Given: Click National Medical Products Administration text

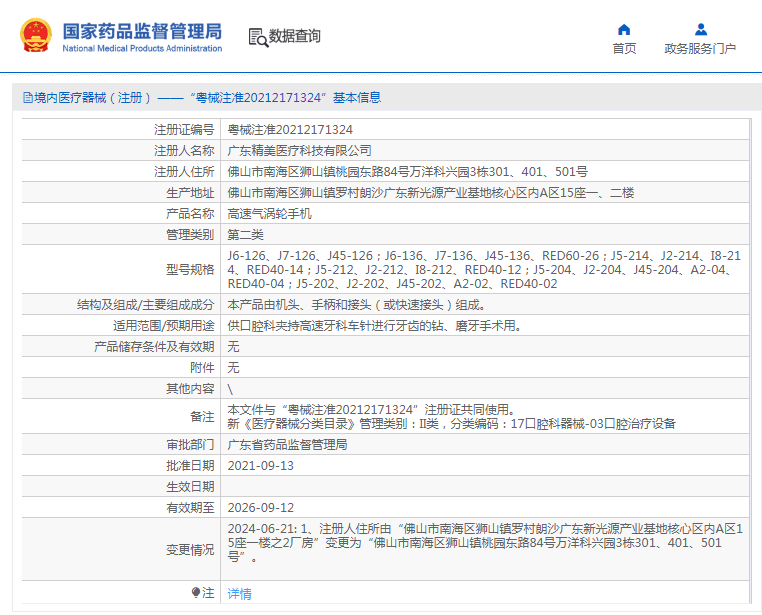Looking at the screenshot, I should tap(142, 49).
